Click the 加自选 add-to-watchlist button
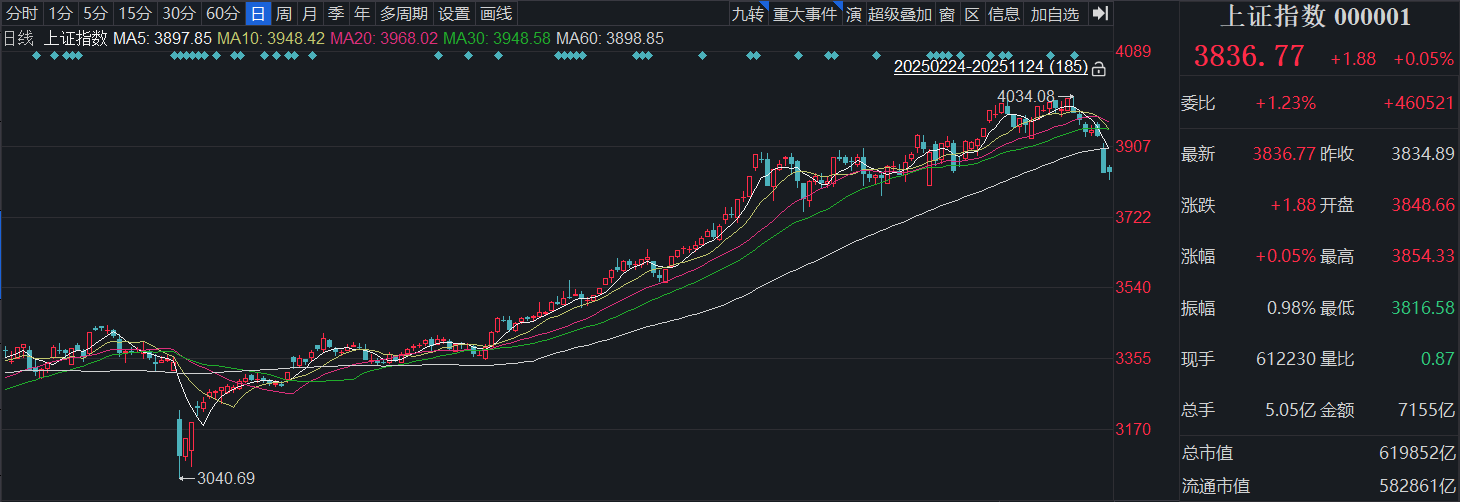The image size is (1460, 502). 1055,14
